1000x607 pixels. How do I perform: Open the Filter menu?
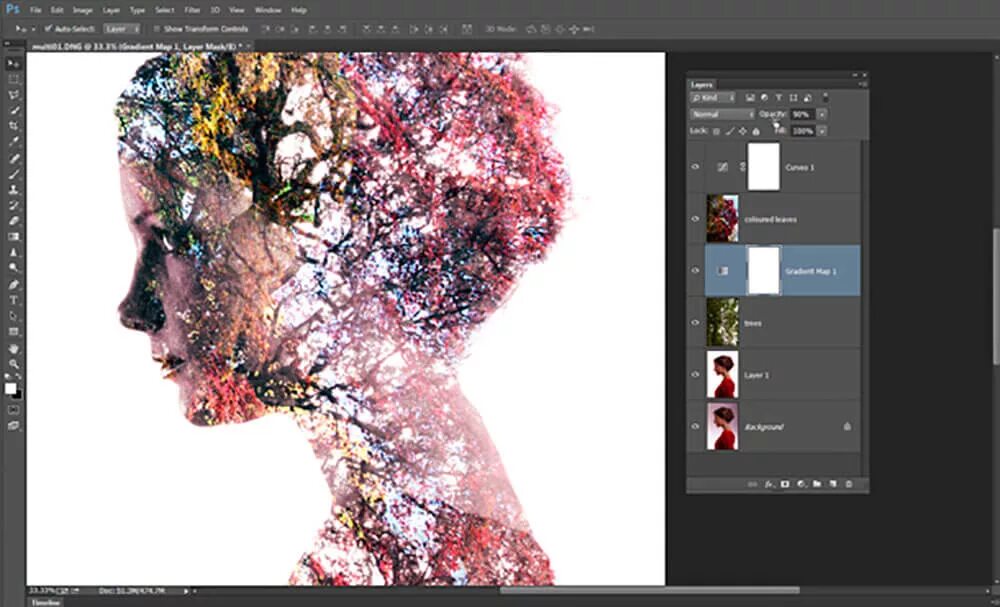[x=192, y=10]
